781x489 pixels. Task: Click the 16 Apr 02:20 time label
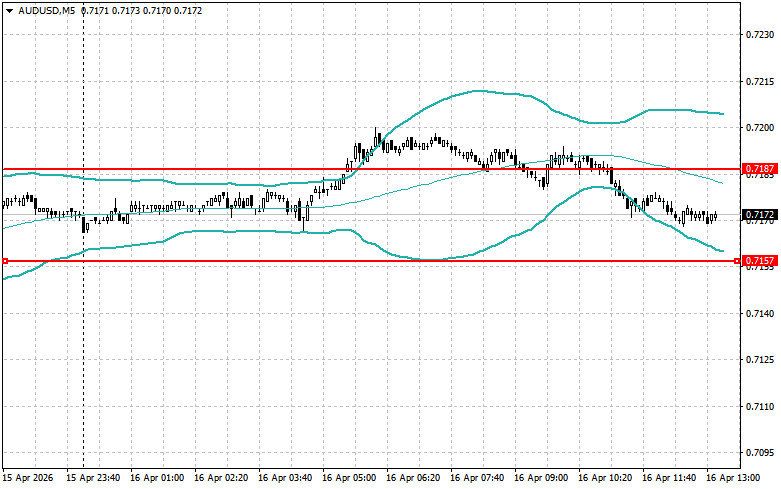pyautogui.click(x=221, y=478)
